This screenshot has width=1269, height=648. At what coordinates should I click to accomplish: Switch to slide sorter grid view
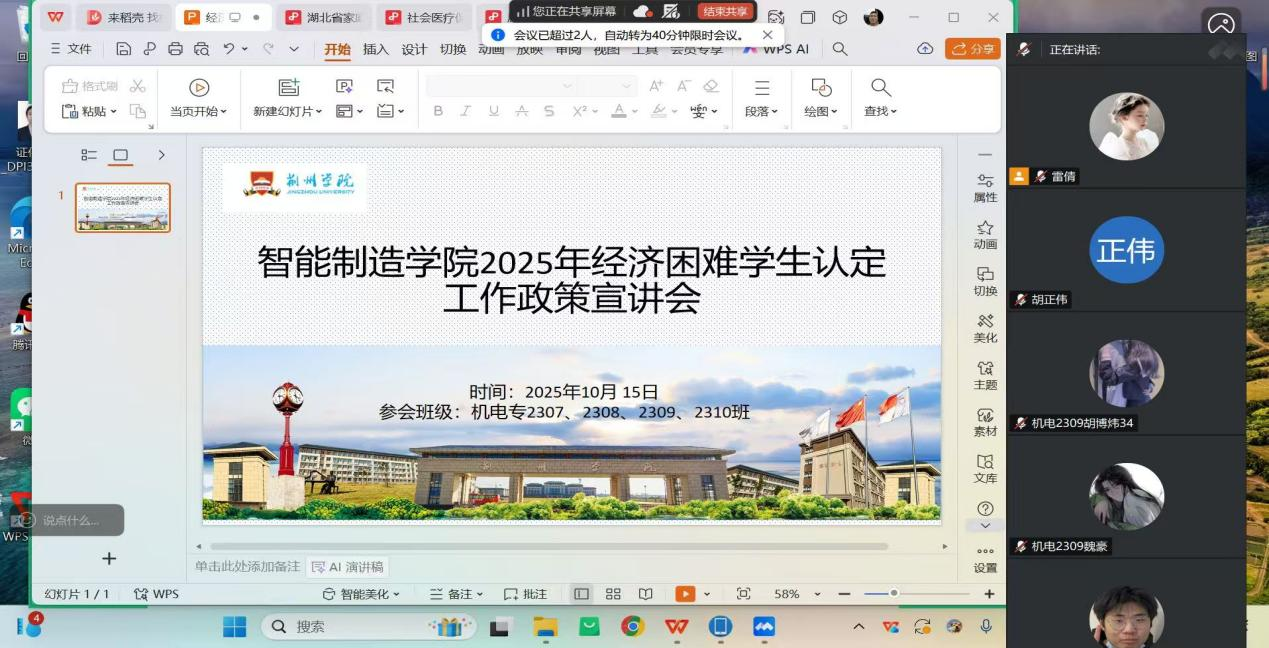pyautogui.click(x=613, y=594)
